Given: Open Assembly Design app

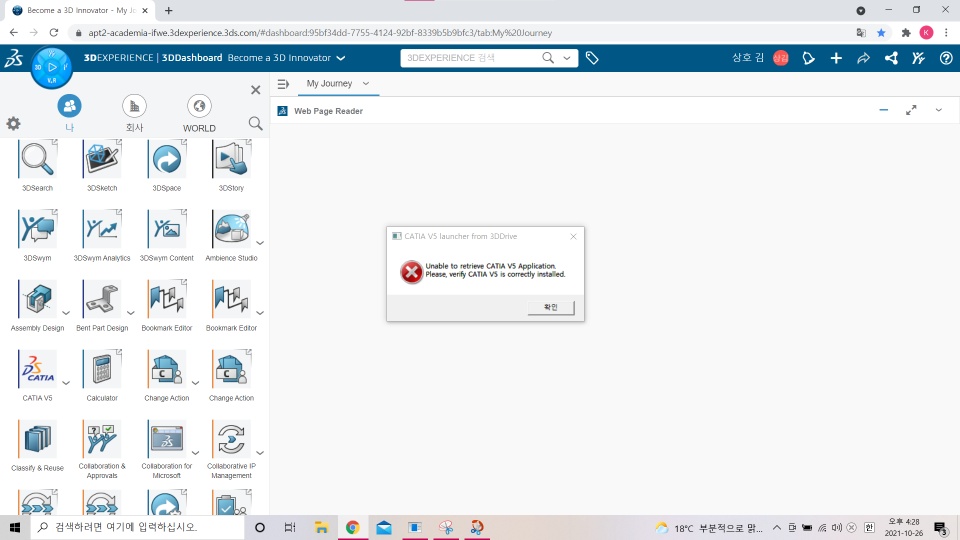Looking at the screenshot, I should coord(37,299).
